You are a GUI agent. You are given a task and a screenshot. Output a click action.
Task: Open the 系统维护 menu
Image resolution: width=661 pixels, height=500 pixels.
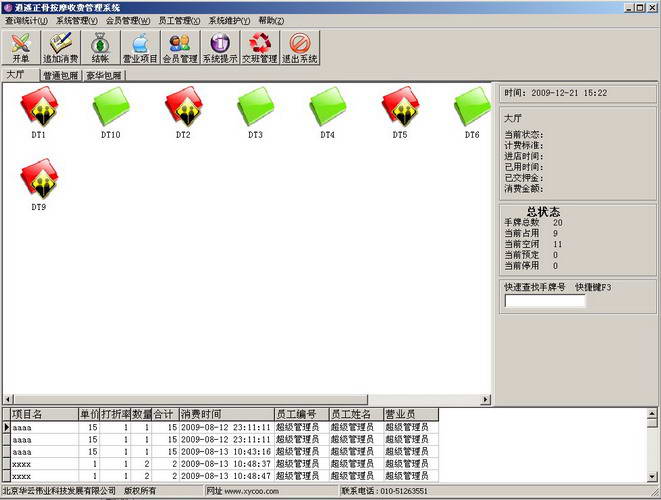[x=229, y=20]
